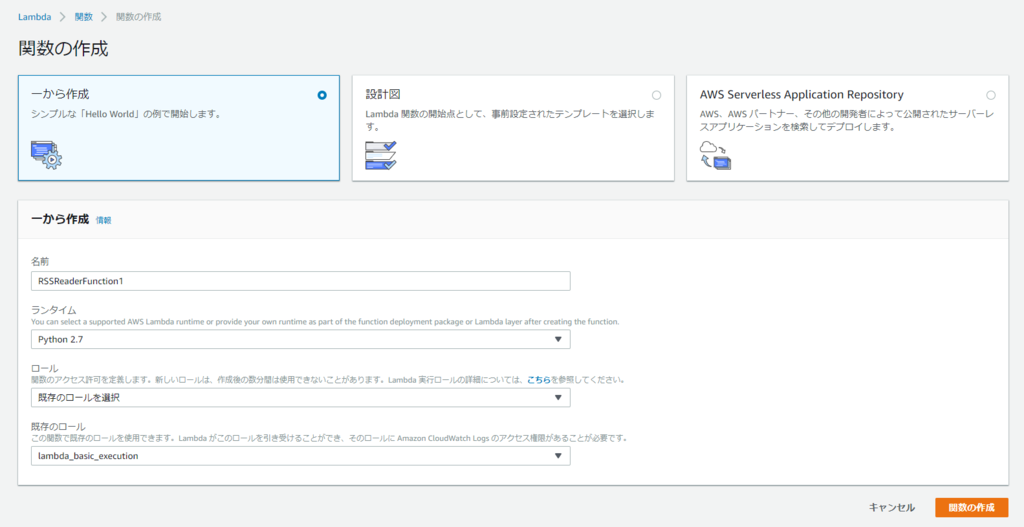The height and width of the screenshot is (527, 1024).
Task: Click the 名前 field containing RSSReaderFunction1
Action: (x=300, y=281)
